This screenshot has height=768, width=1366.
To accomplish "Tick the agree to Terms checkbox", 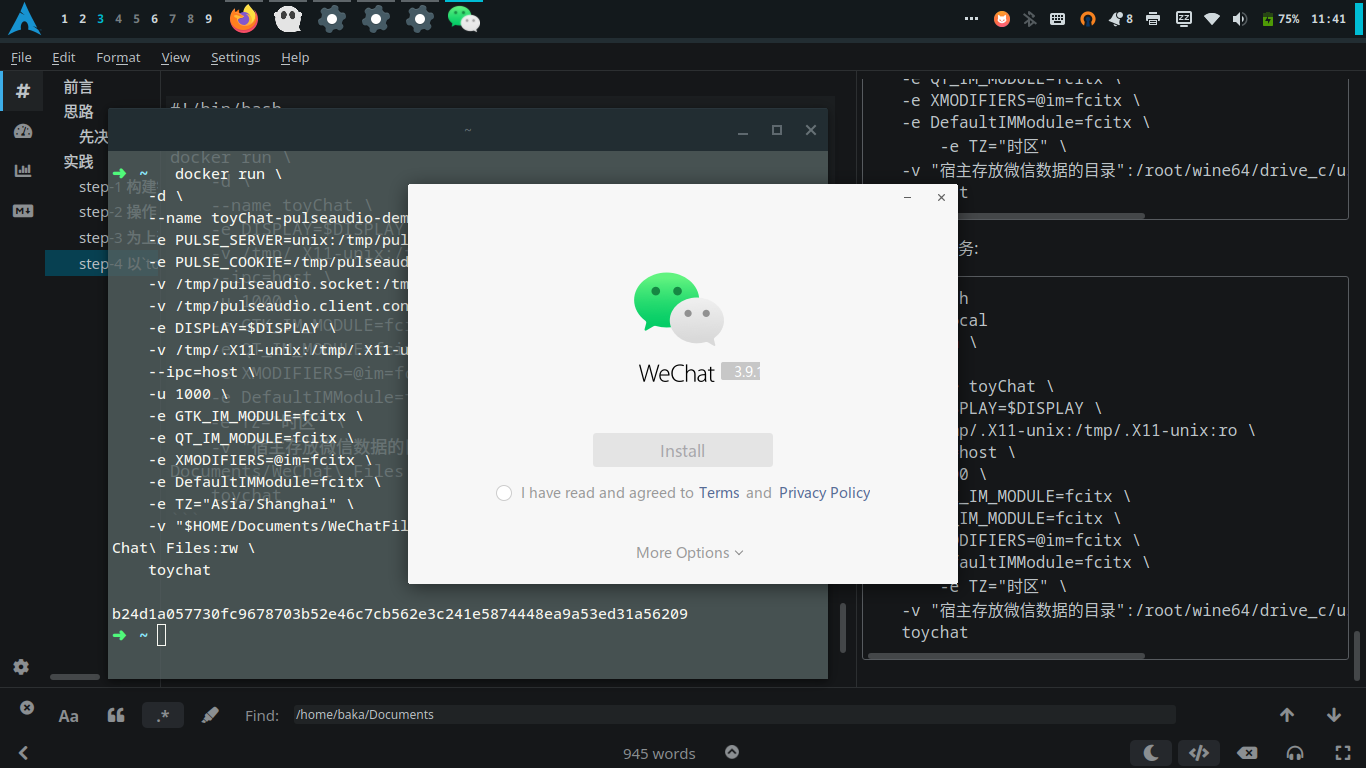I will click(x=504, y=493).
